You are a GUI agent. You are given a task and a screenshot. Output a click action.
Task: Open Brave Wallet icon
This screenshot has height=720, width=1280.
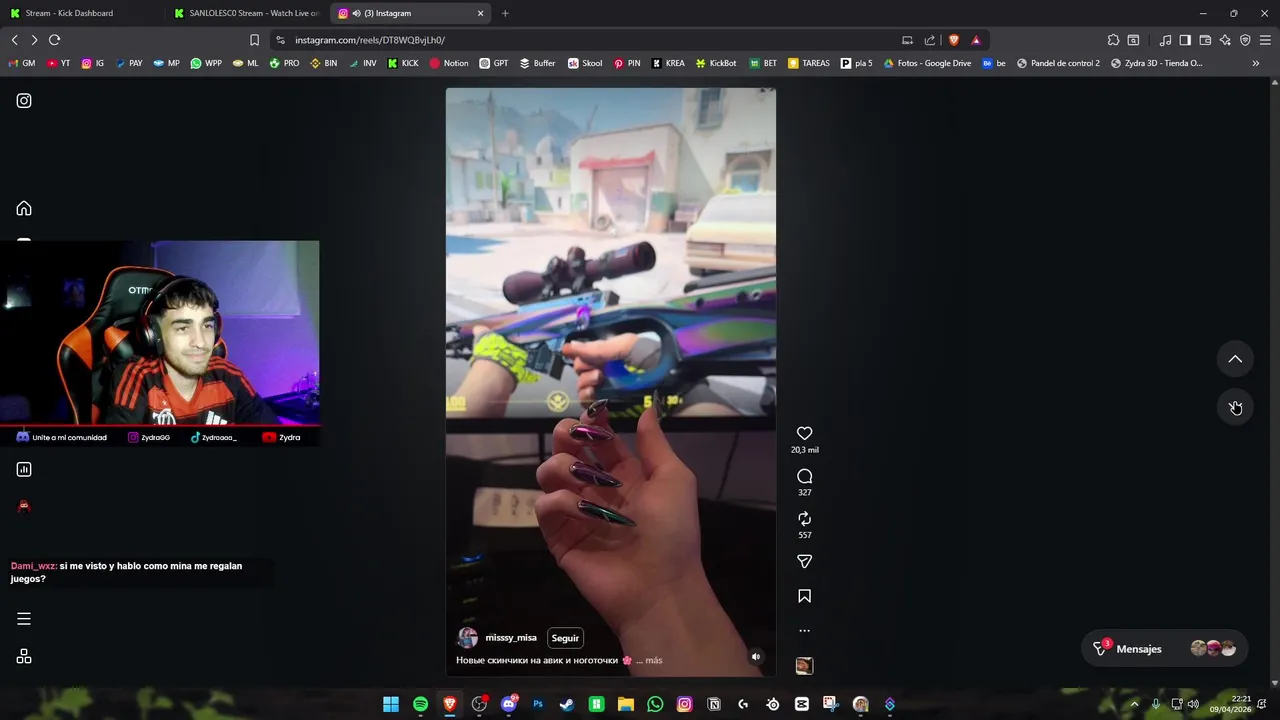1205,40
